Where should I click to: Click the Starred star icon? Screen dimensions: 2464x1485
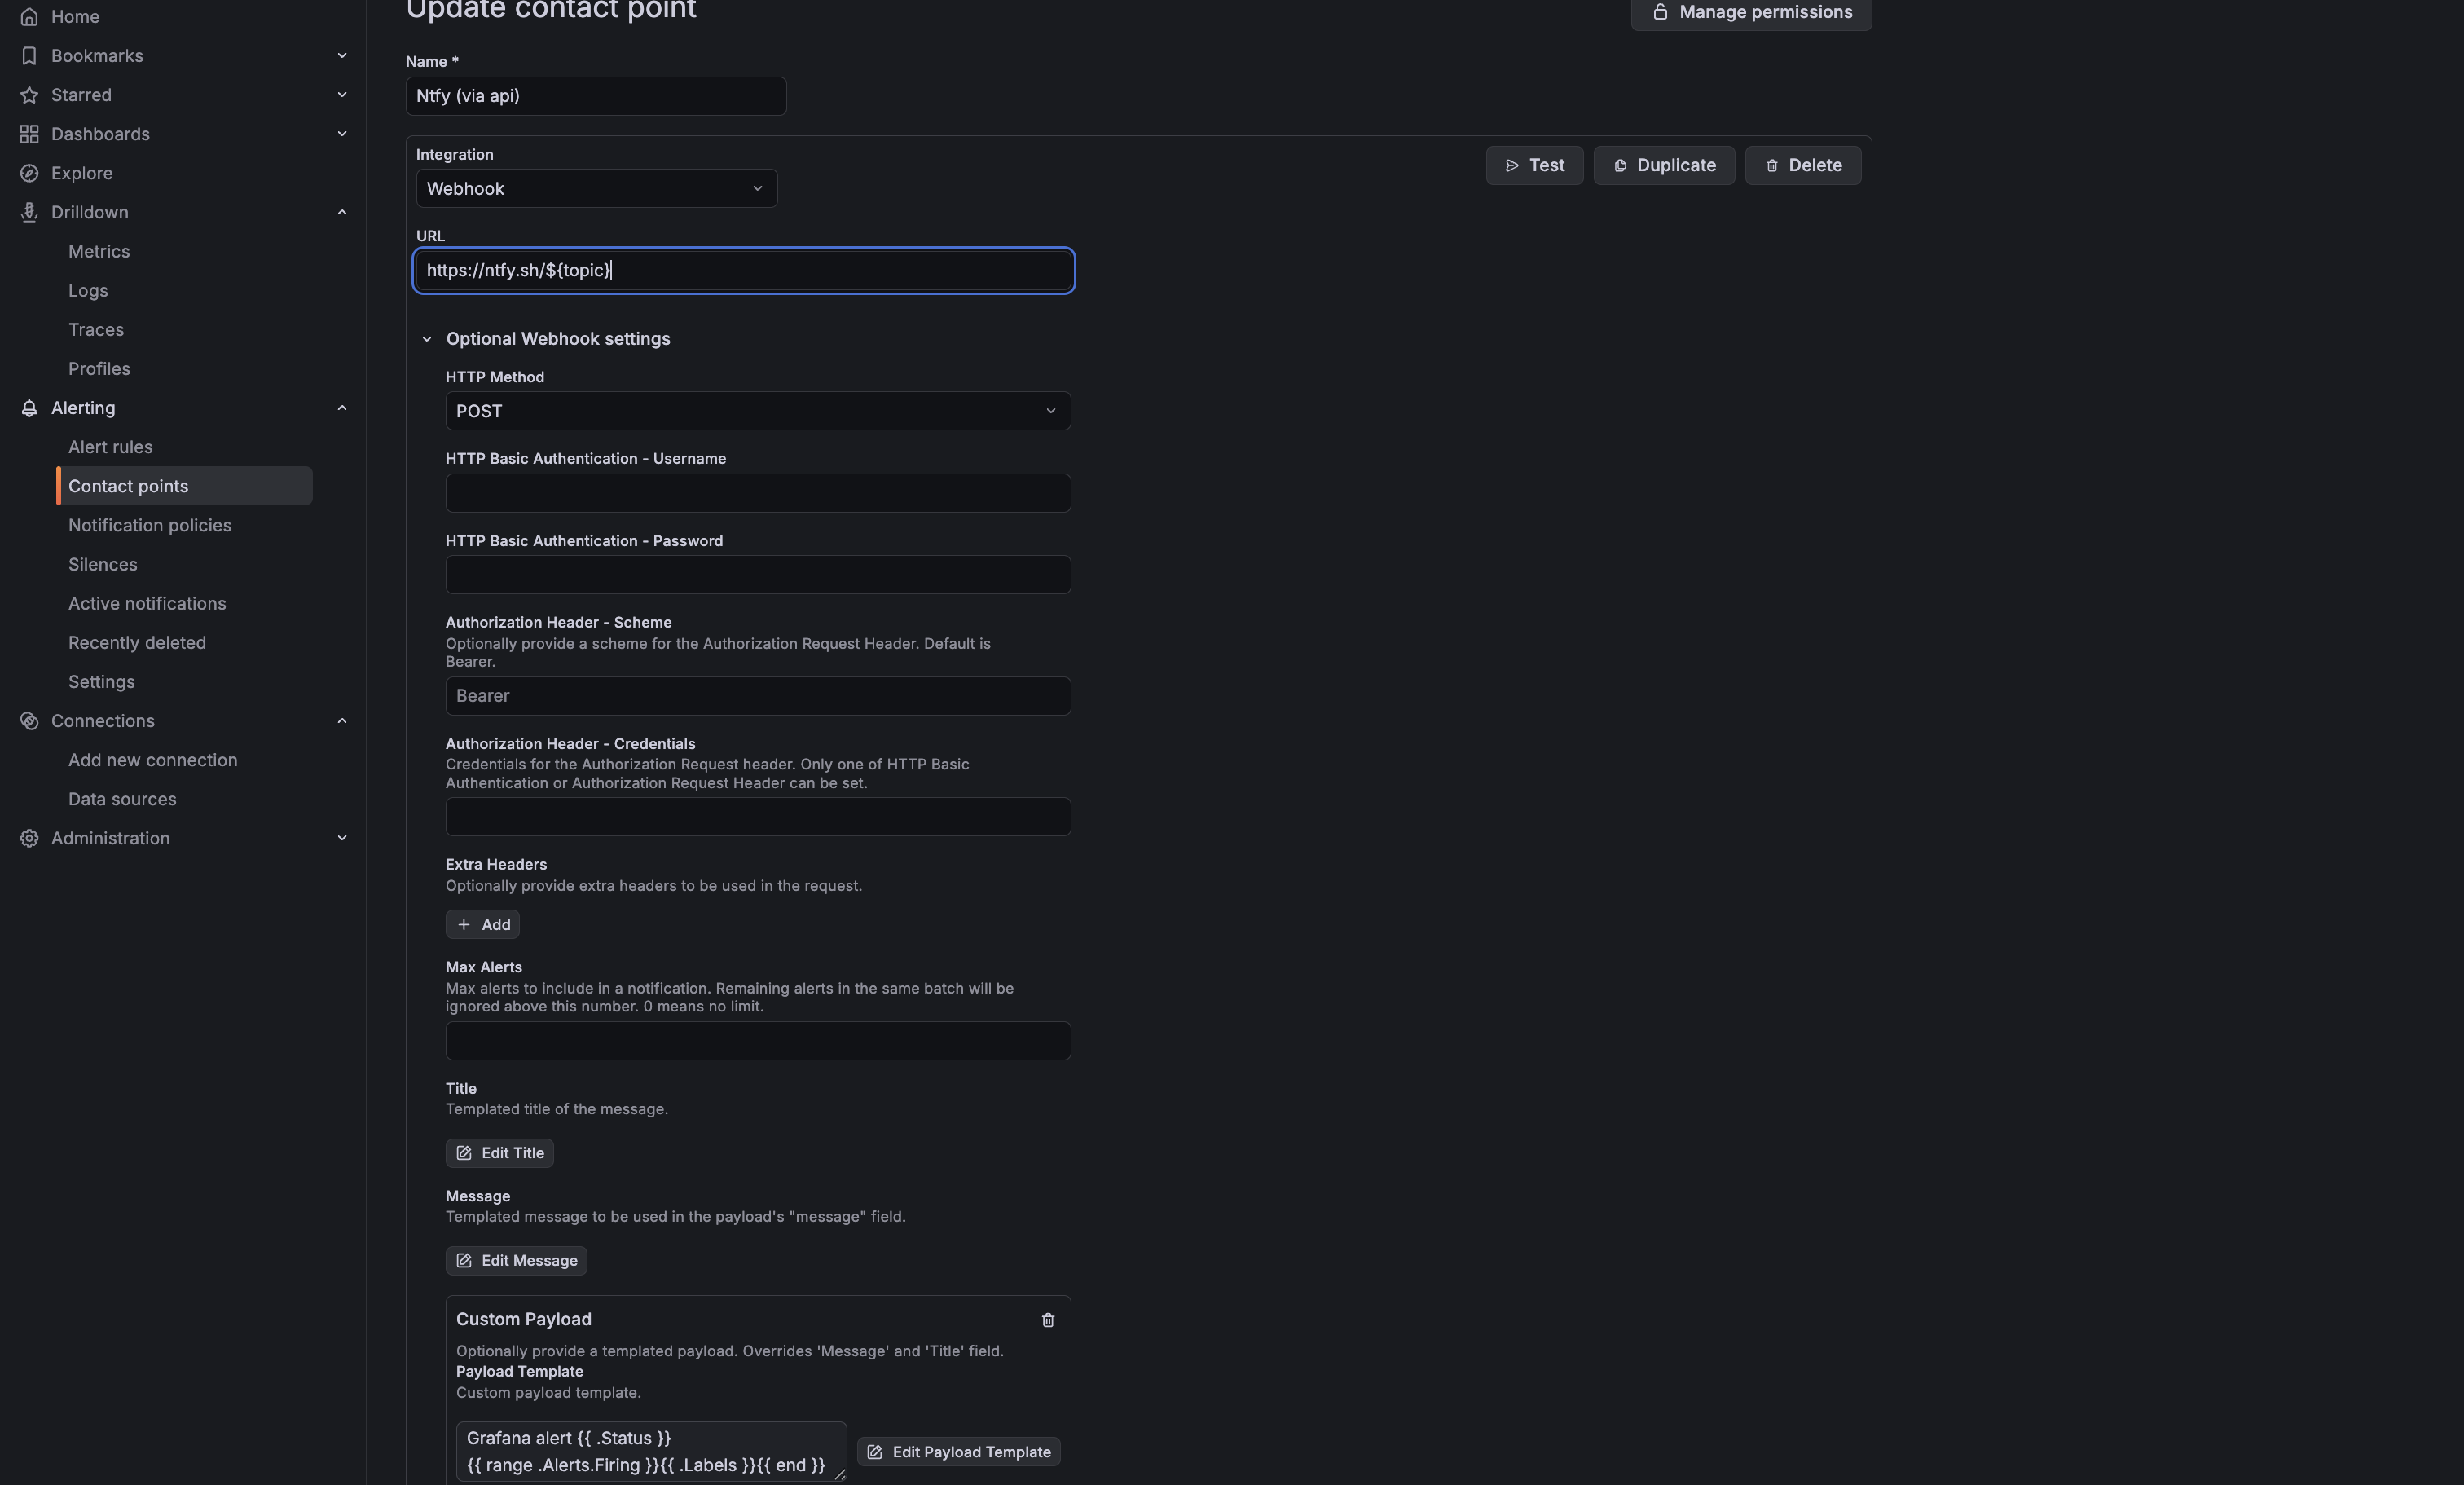30,94
